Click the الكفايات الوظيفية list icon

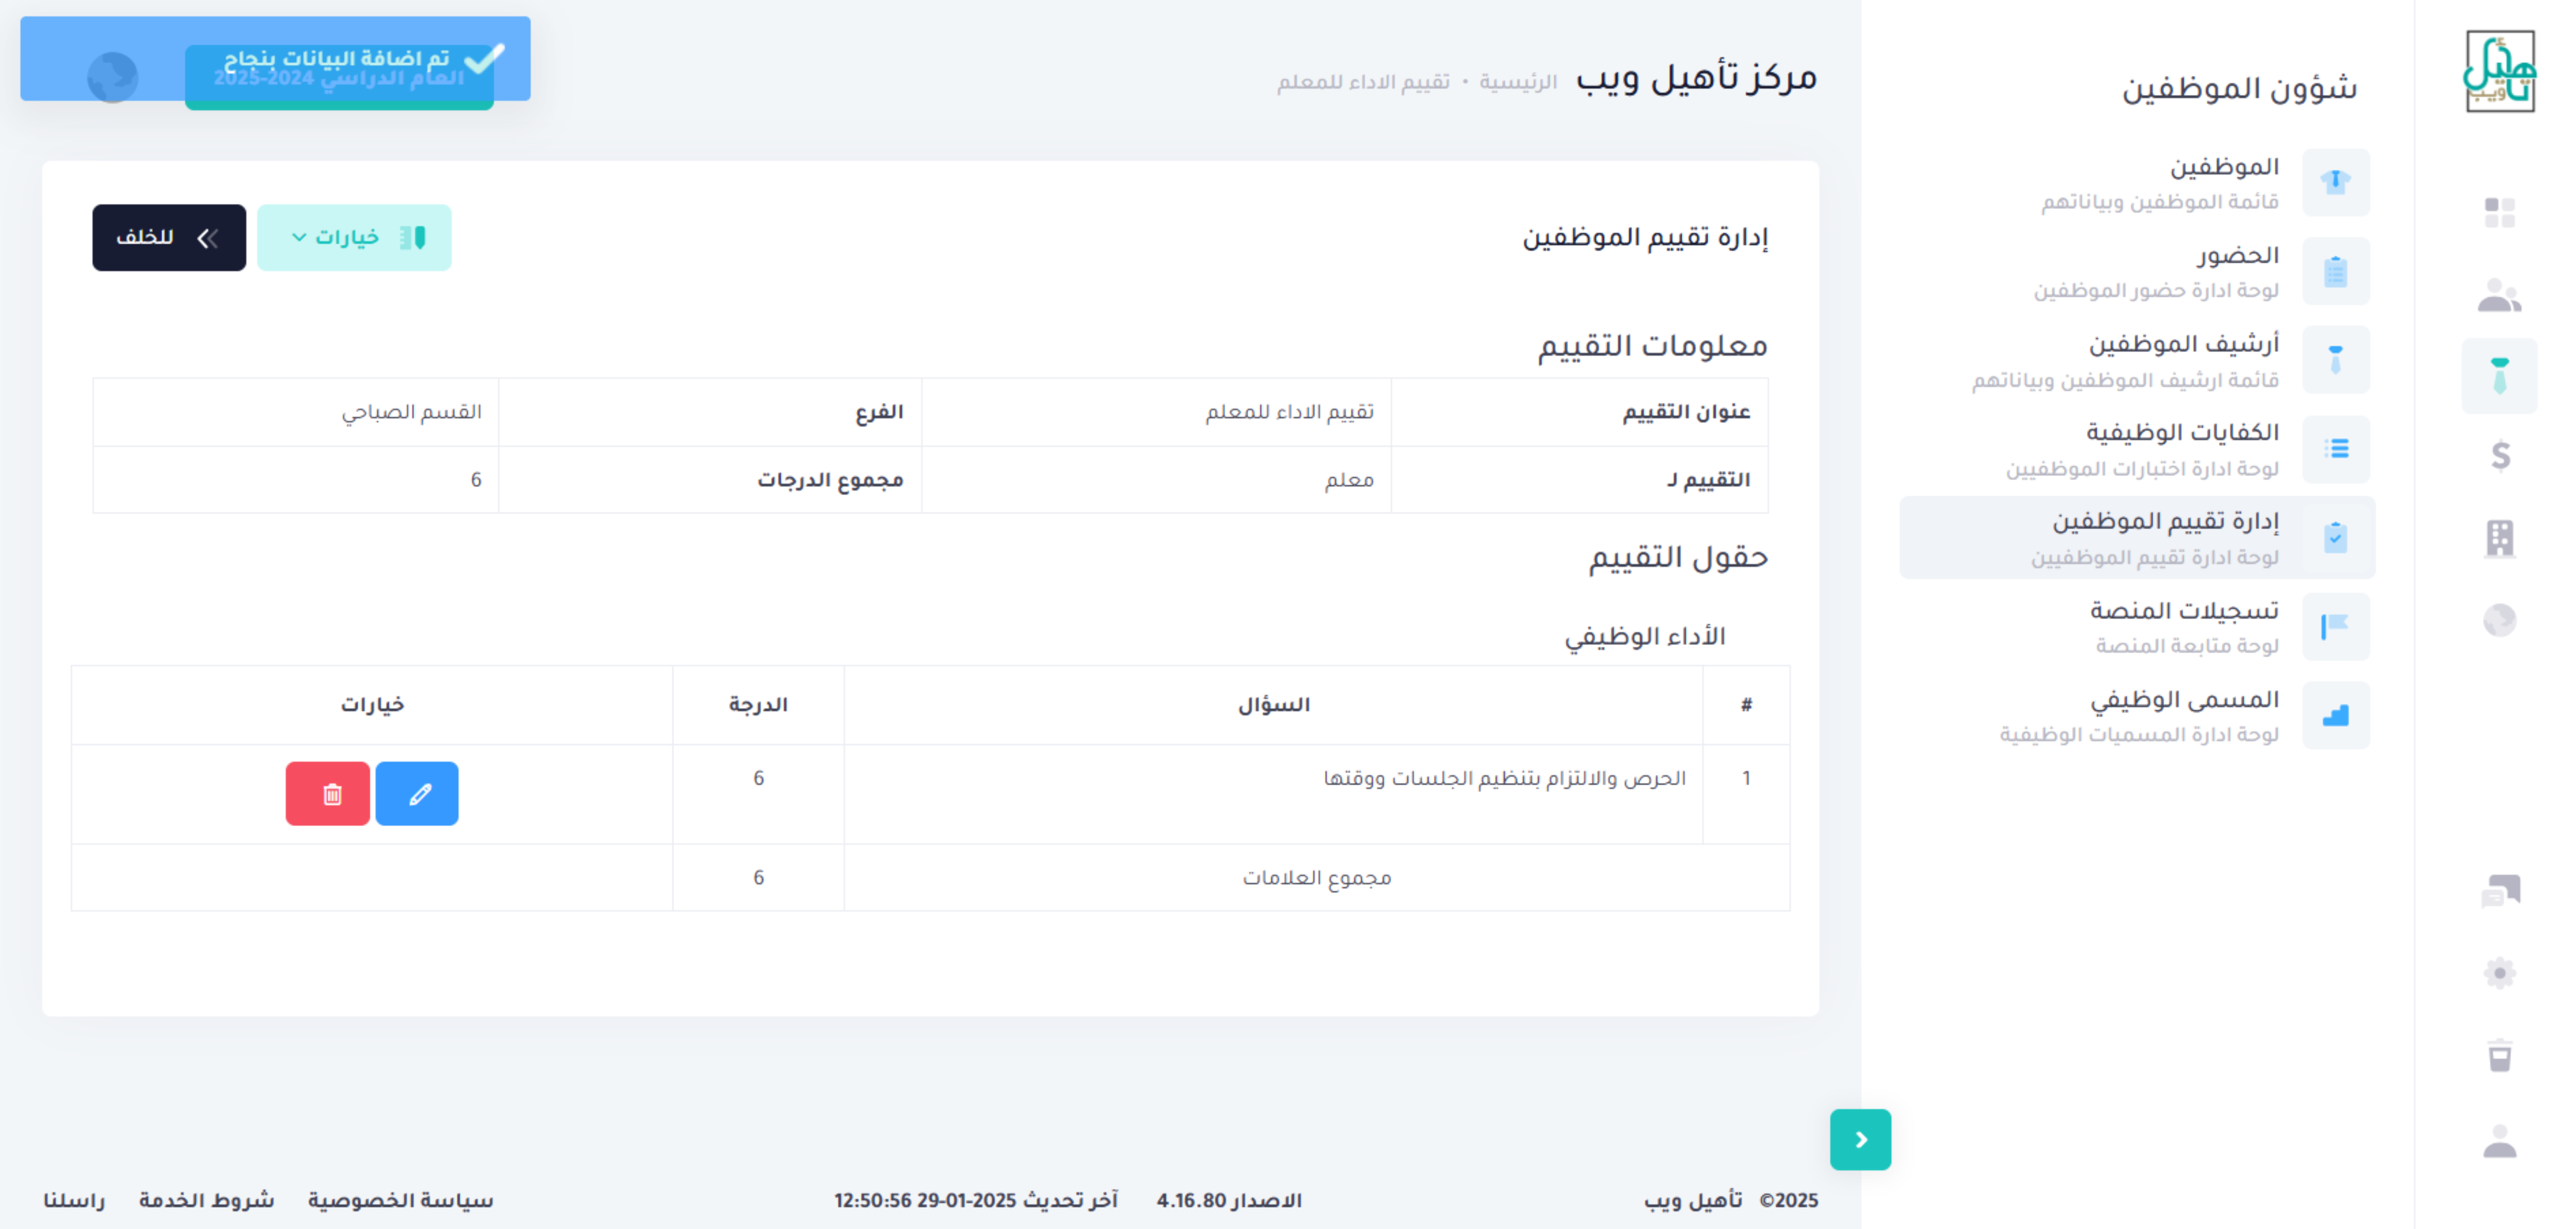click(2335, 449)
